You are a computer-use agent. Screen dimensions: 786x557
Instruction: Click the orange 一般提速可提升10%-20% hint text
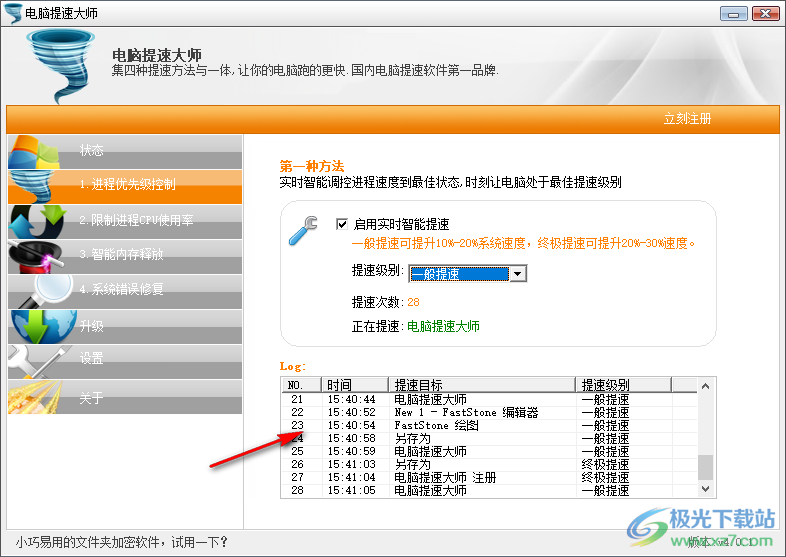click(523, 244)
